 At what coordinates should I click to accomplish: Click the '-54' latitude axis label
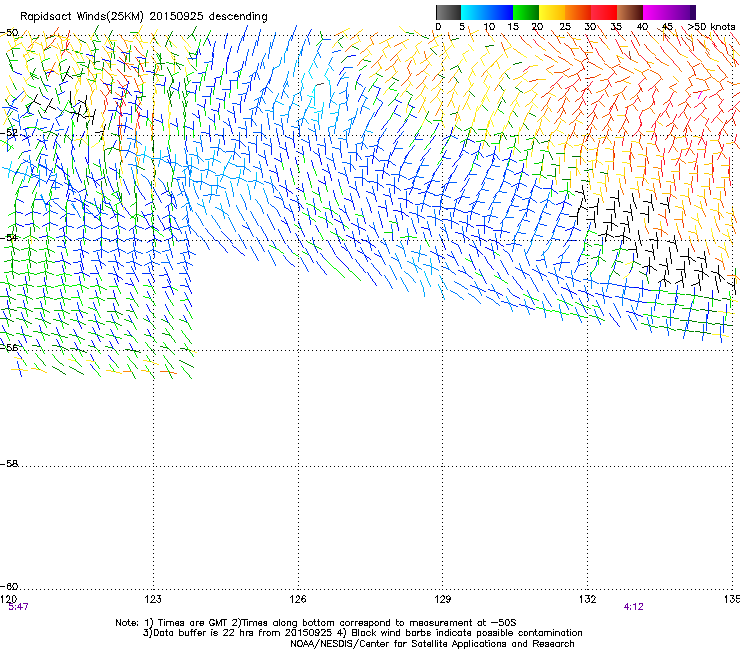9,238
